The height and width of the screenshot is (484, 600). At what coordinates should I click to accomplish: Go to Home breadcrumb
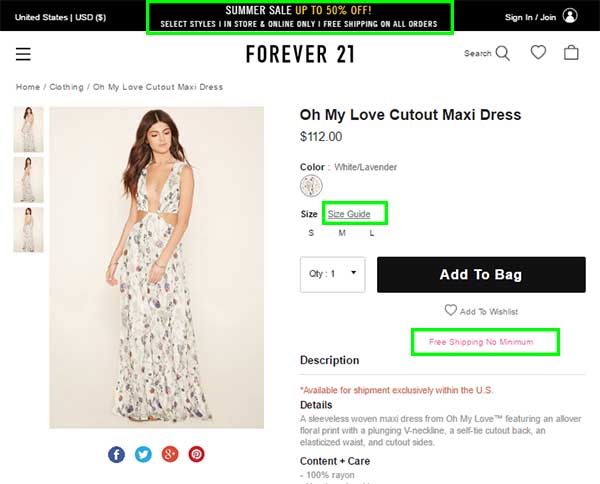click(27, 87)
